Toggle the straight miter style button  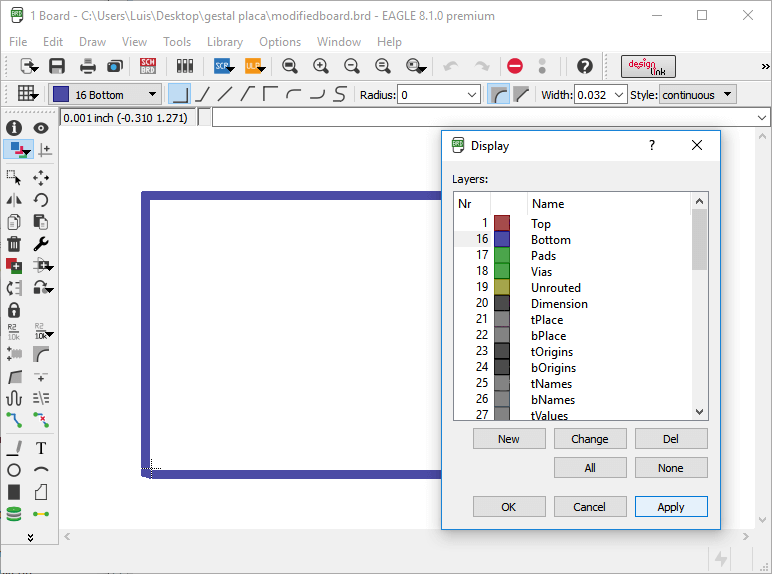click(520, 94)
